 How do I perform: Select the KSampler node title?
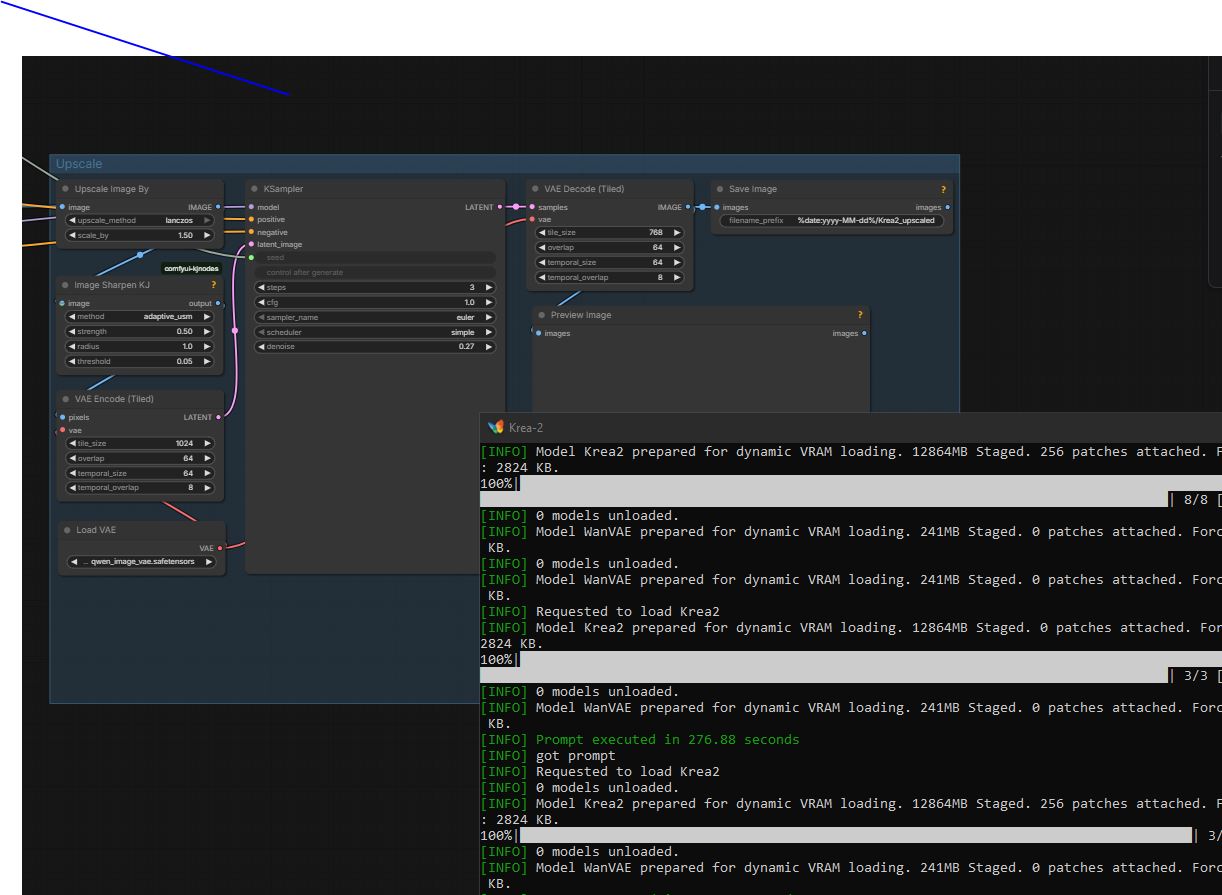283,189
